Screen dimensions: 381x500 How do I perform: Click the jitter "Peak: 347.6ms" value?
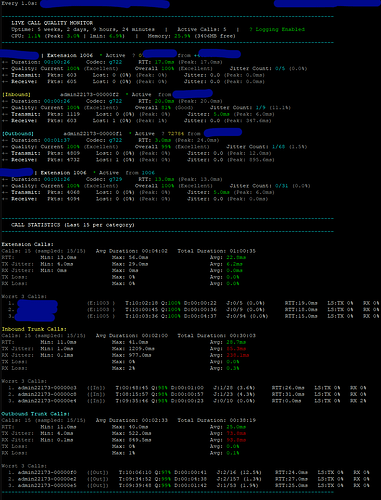(249, 121)
